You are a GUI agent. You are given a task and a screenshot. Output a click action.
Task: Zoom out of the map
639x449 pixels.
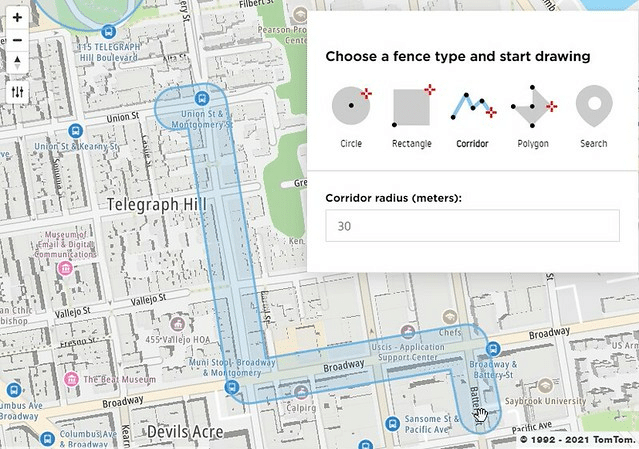17,41
